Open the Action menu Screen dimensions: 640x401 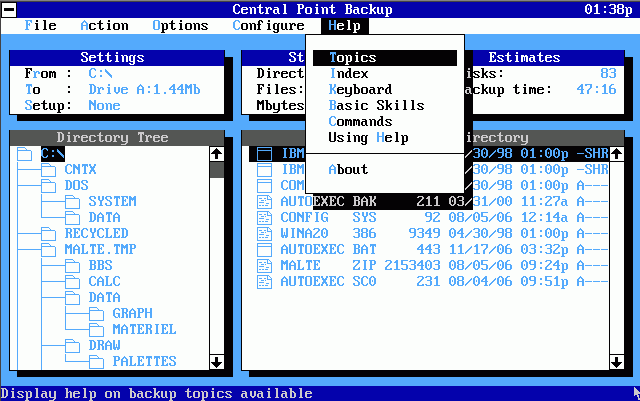point(104,25)
